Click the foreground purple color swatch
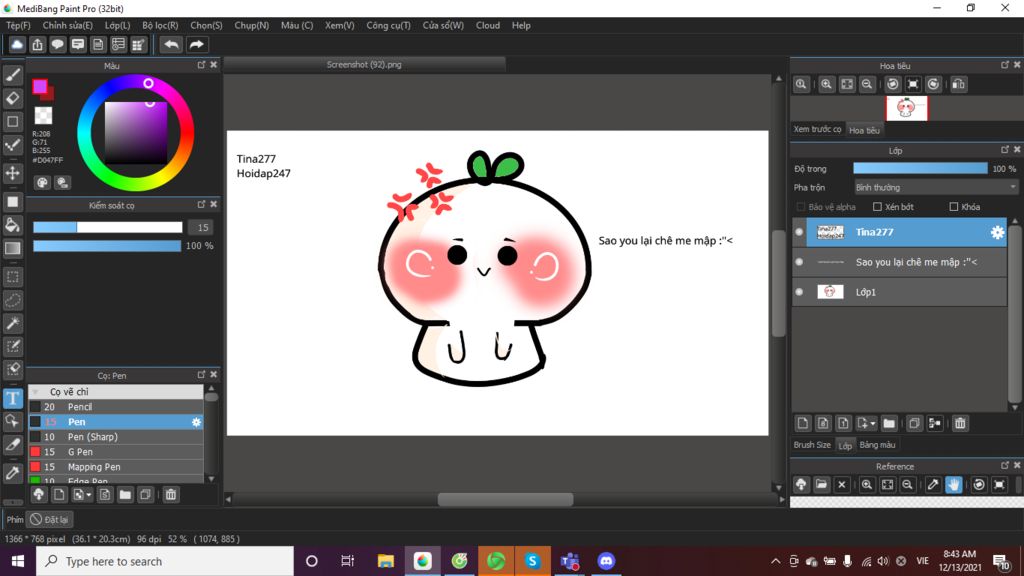This screenshot has width=1024, height=576. pyautogui.click(x=40, y=86)
